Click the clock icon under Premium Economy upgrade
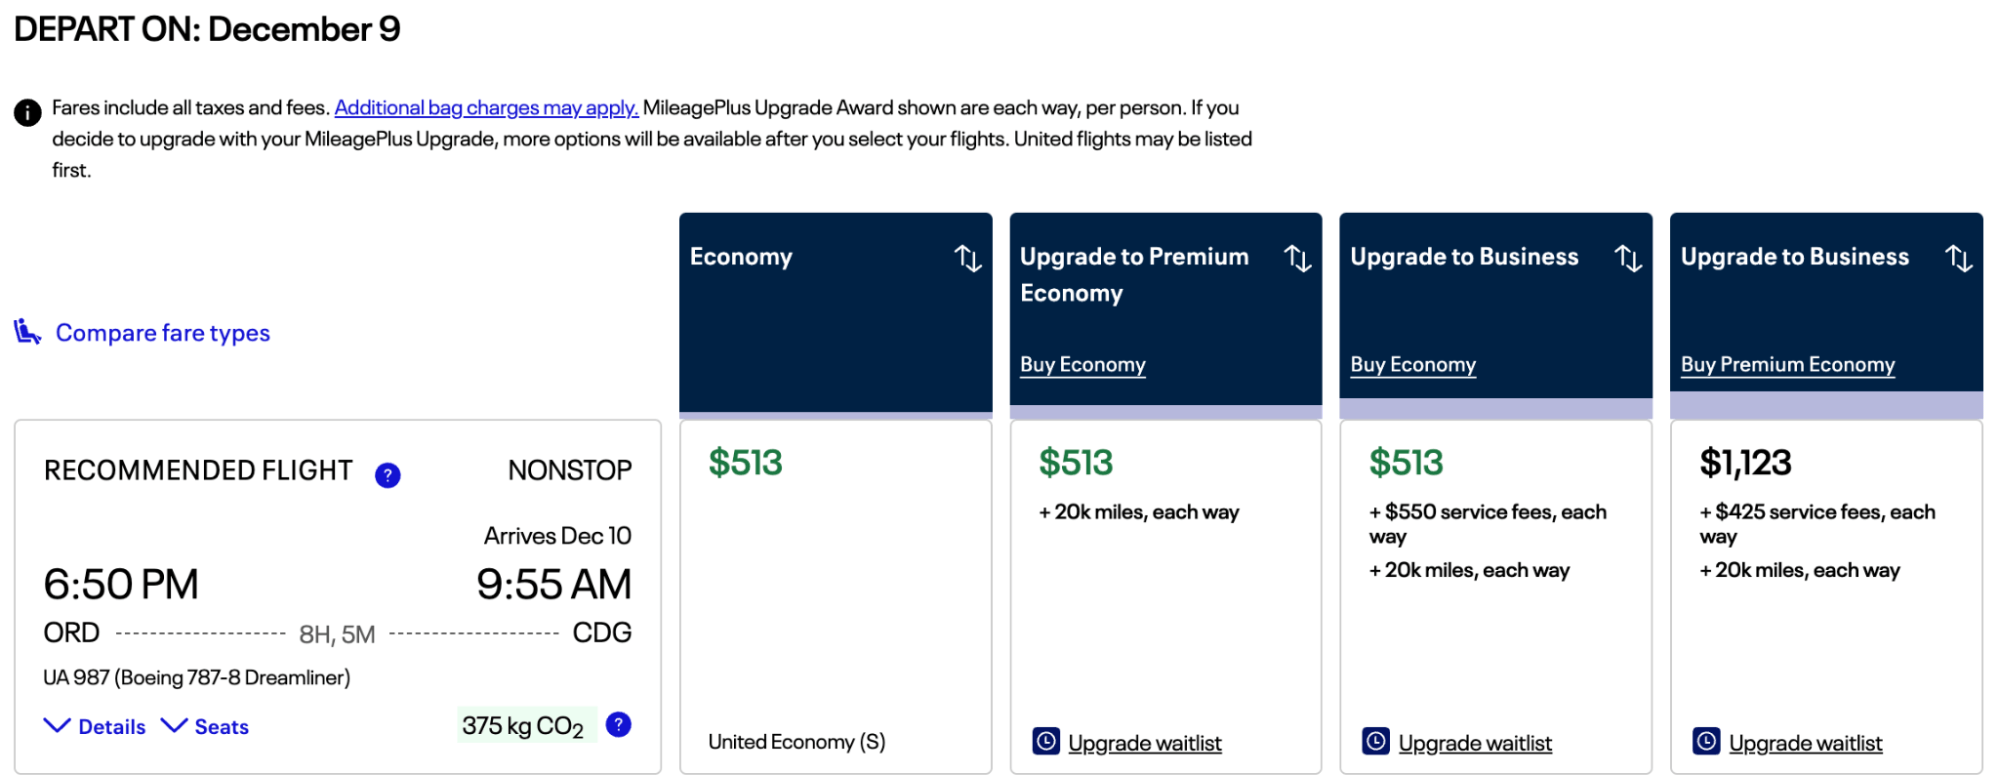 coord(1046,742)
